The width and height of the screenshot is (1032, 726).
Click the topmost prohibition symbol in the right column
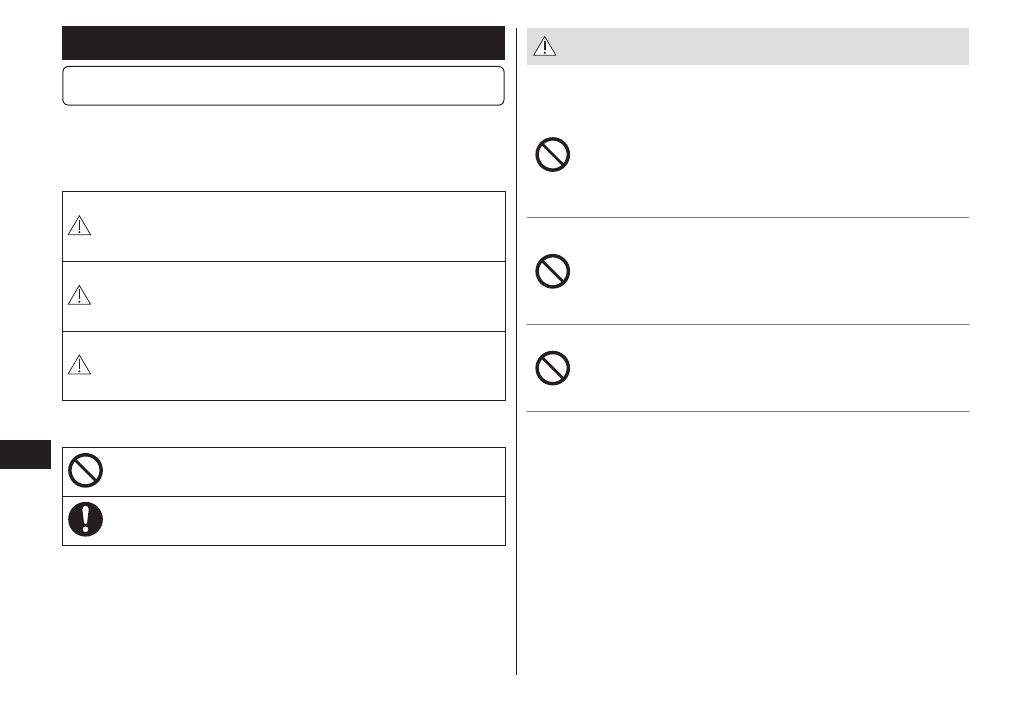[552, 155]
